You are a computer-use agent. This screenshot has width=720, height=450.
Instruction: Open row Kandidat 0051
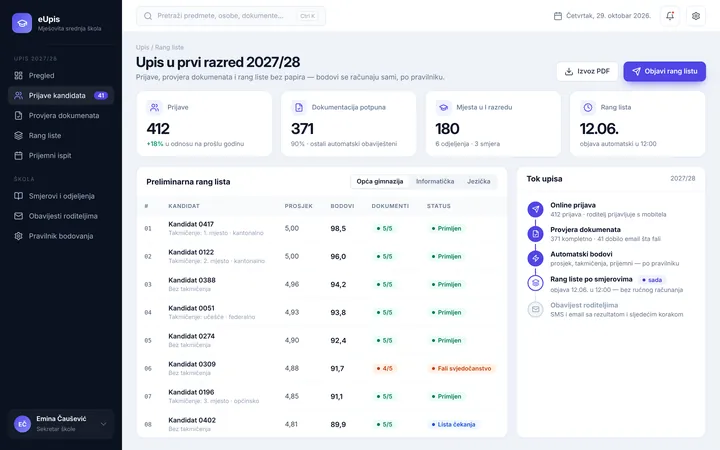tap(322, 312)
